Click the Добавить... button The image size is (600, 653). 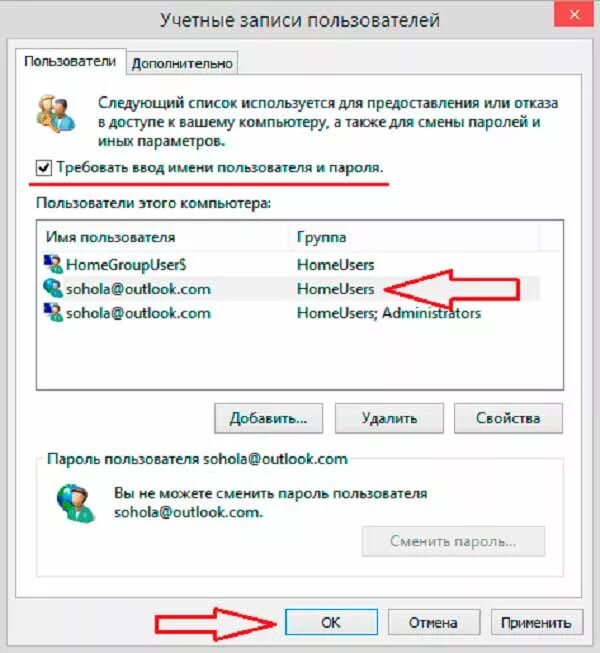point(269,418)
